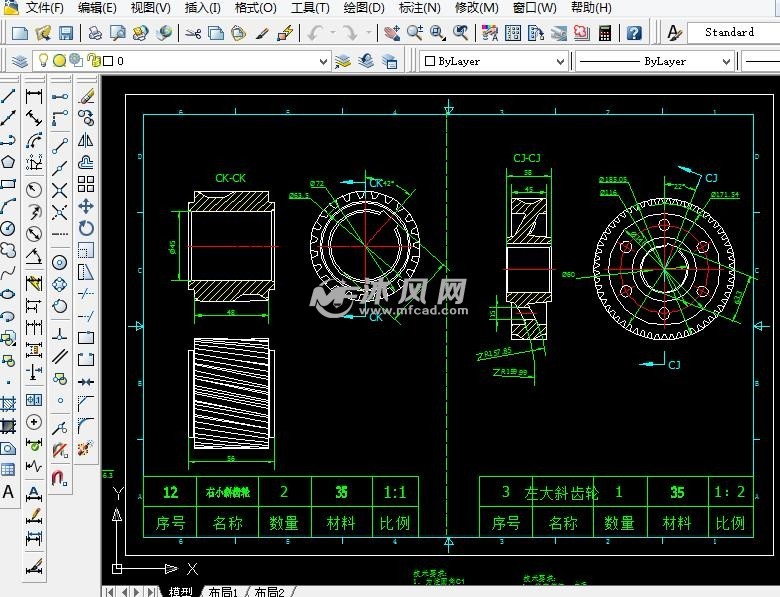Open the 修改(M) menu
The width and height of the screenshot is (780, 597).
pos(477,7)
